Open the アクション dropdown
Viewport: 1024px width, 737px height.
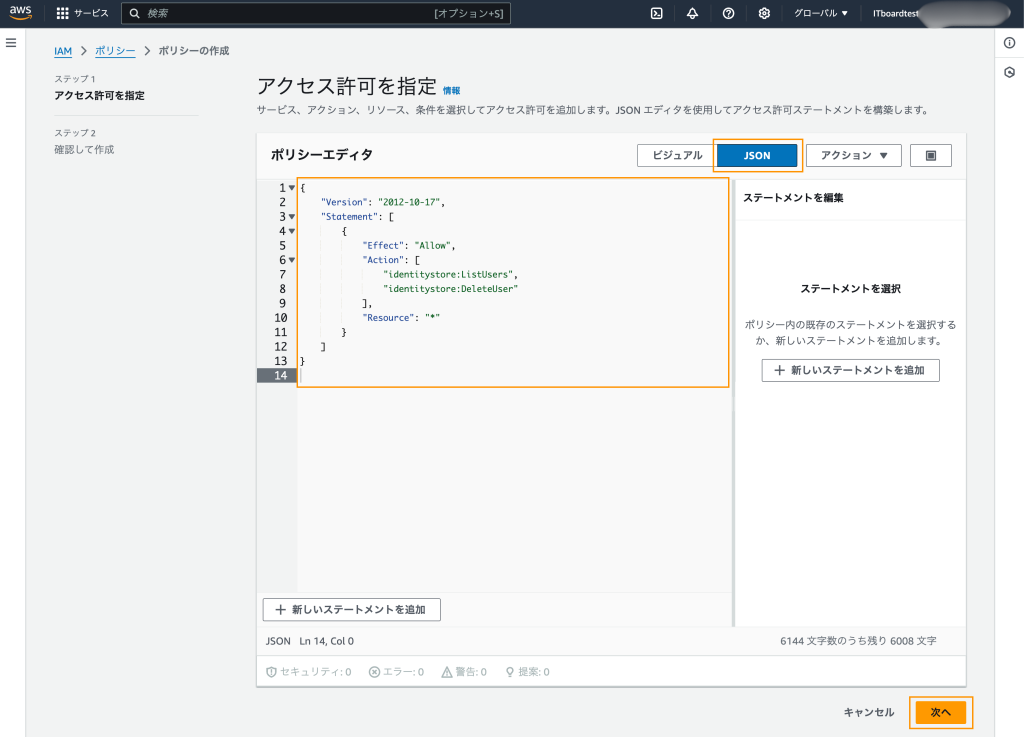pyautogui.click(x=853, y=156)
